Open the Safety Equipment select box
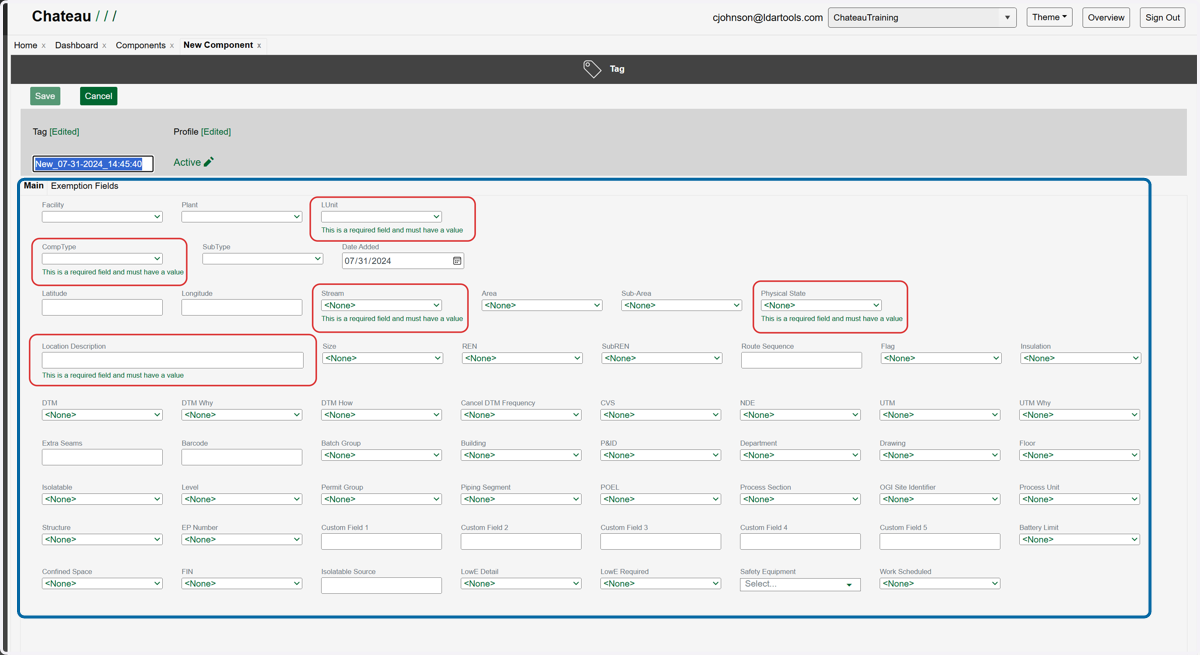 800,584
